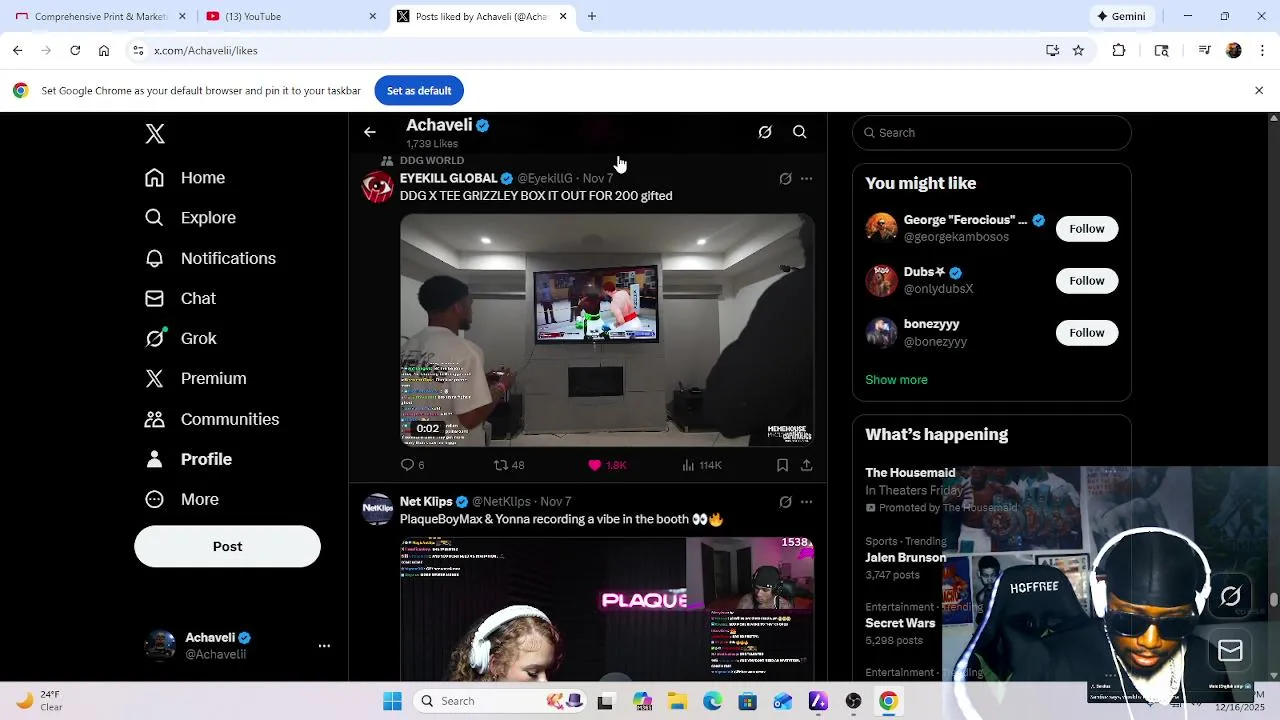1280x720 pixels.
Task: Open the Chrome three-dot menu
Action: pyautogui.click(x=1262, y=50)
